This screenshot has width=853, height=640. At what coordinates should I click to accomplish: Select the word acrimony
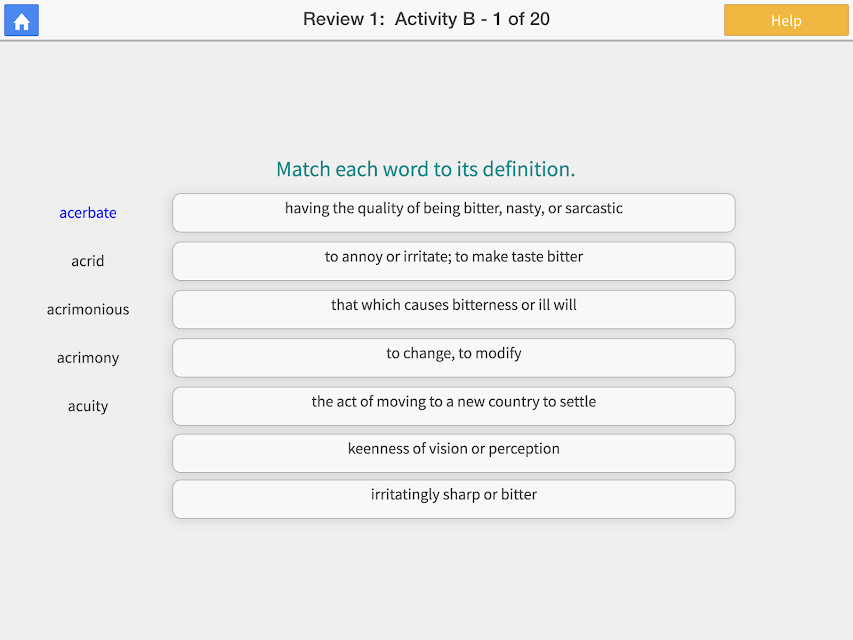(88, 358)
